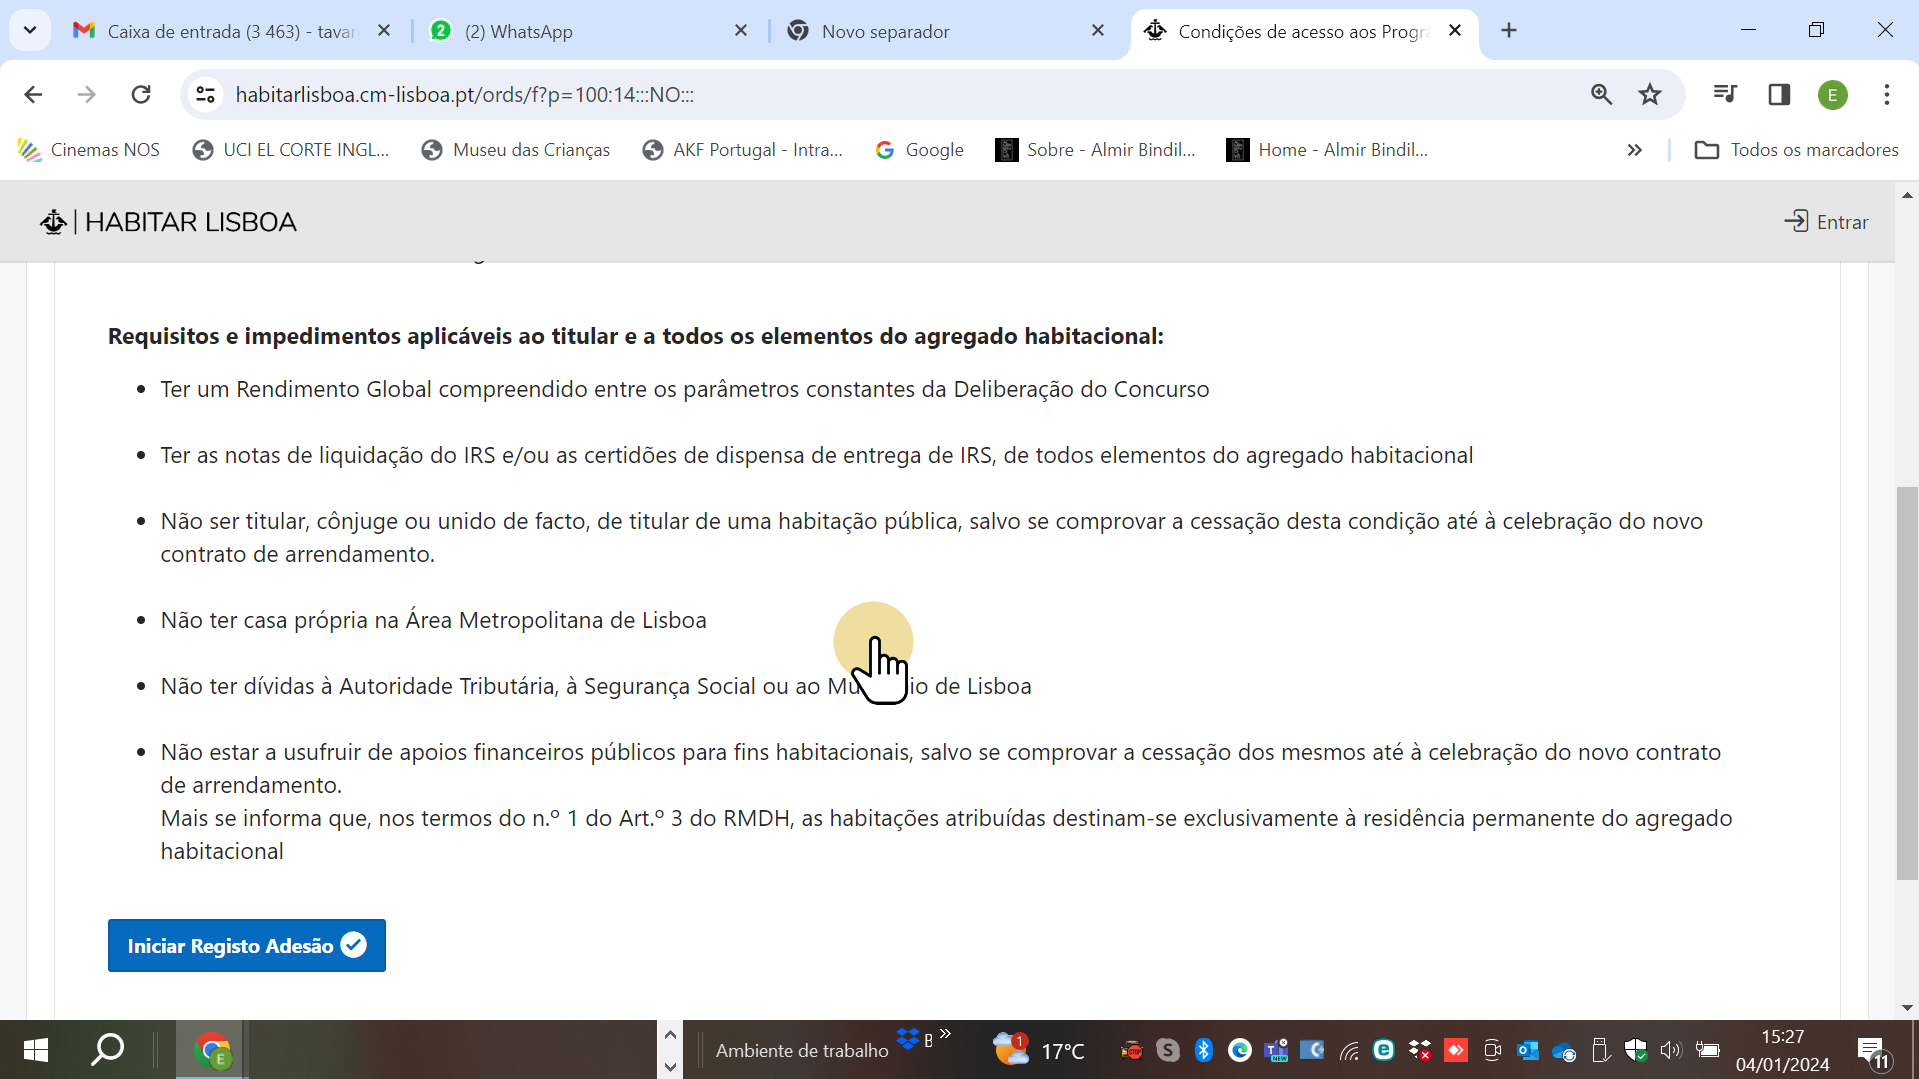Image resolution: width=1919 pixels, height=1079 pixels.
Task: Expand the tab search dropdown arrow
Action: click(30, 30)
